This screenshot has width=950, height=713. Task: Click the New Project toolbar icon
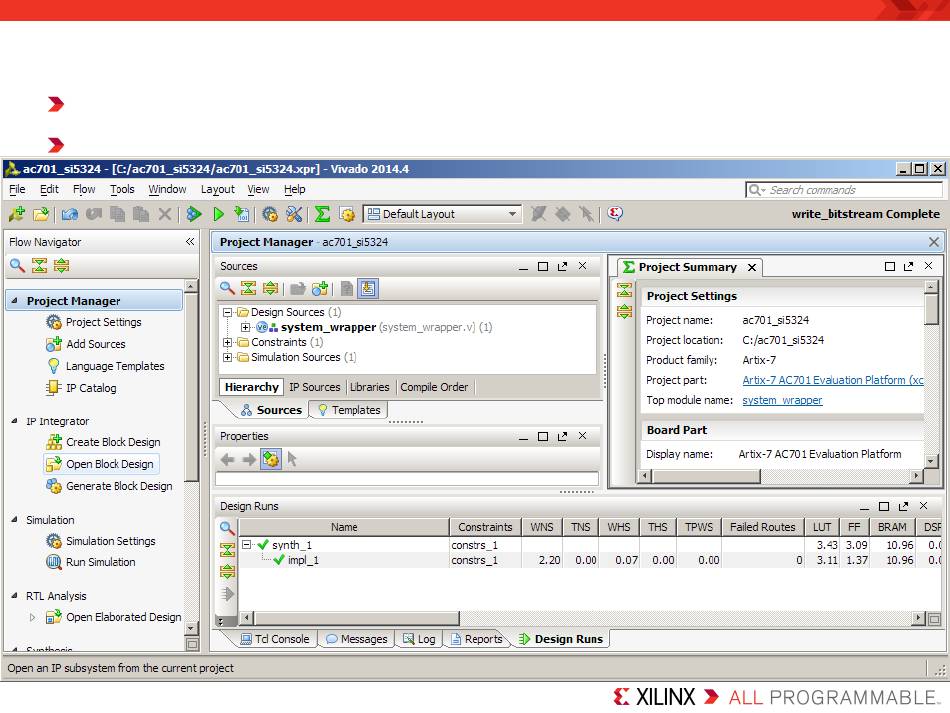click(x=17, y=214)
